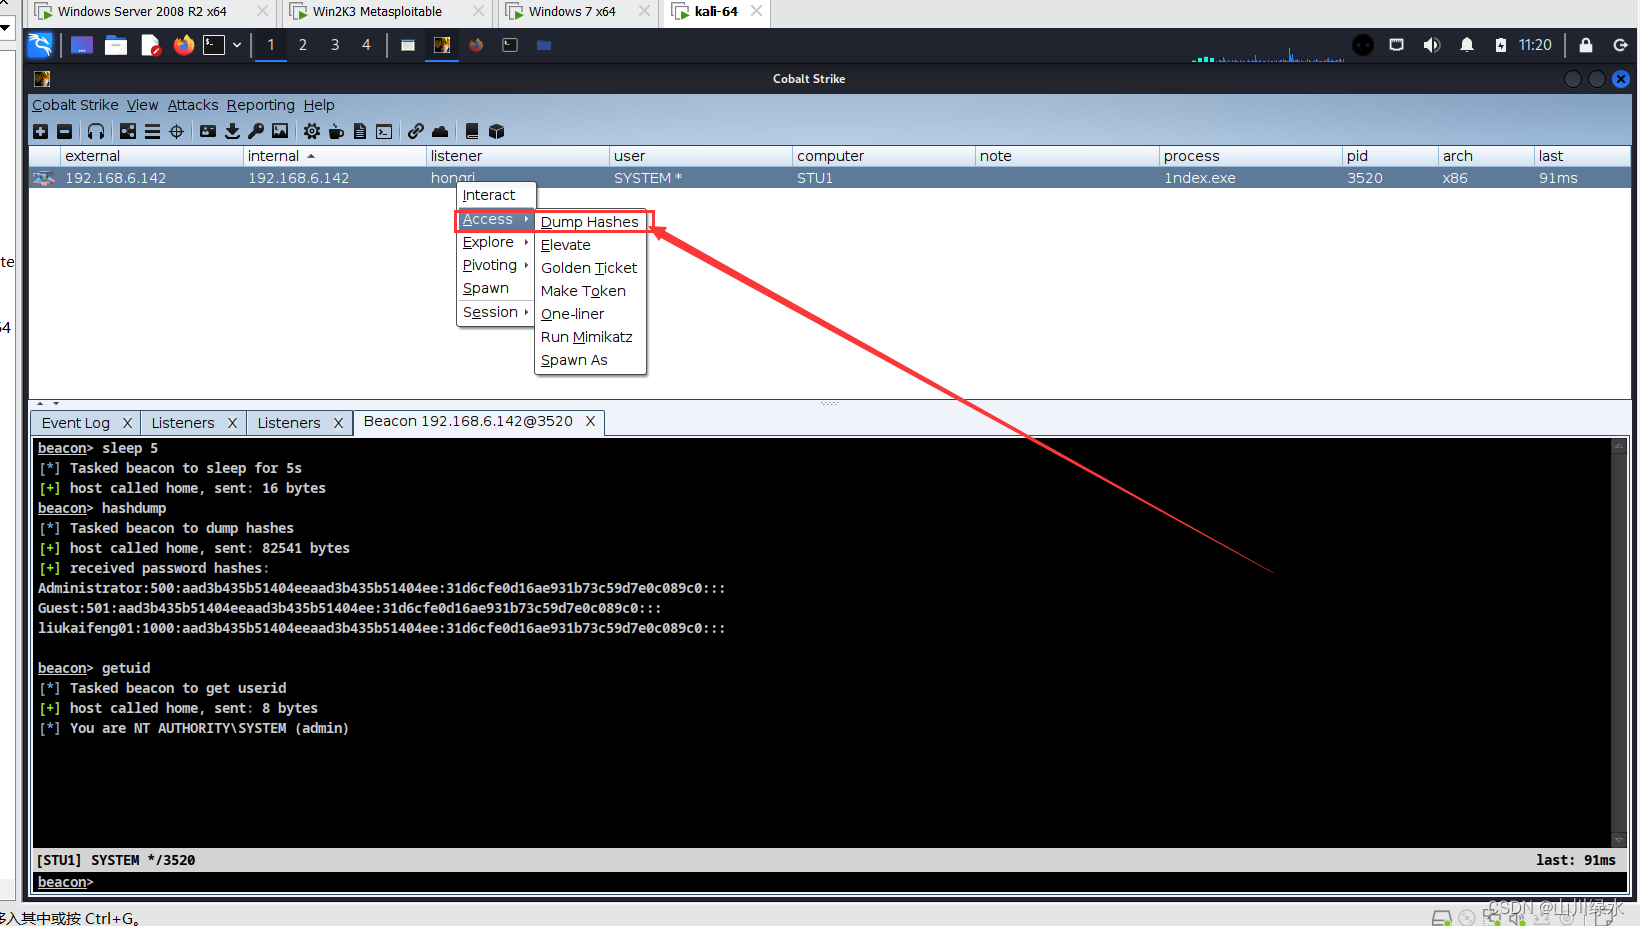The width and height of the screenshot is (1640, 926).
Task: Launch the terminal emulator from Kali panel
Action: (x=214, y=45)
